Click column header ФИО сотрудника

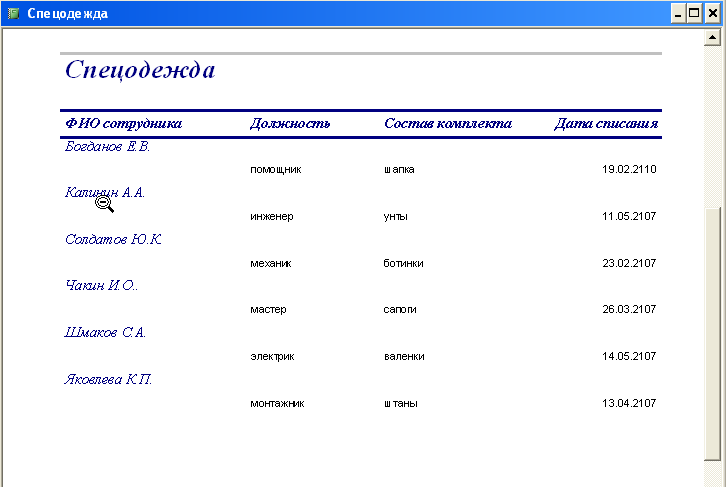pos(124,124)
